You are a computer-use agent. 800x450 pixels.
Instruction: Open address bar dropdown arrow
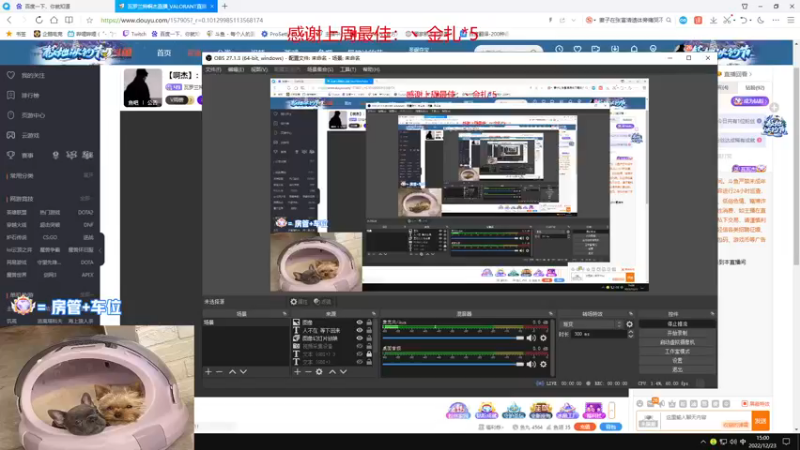coord(573,20)
